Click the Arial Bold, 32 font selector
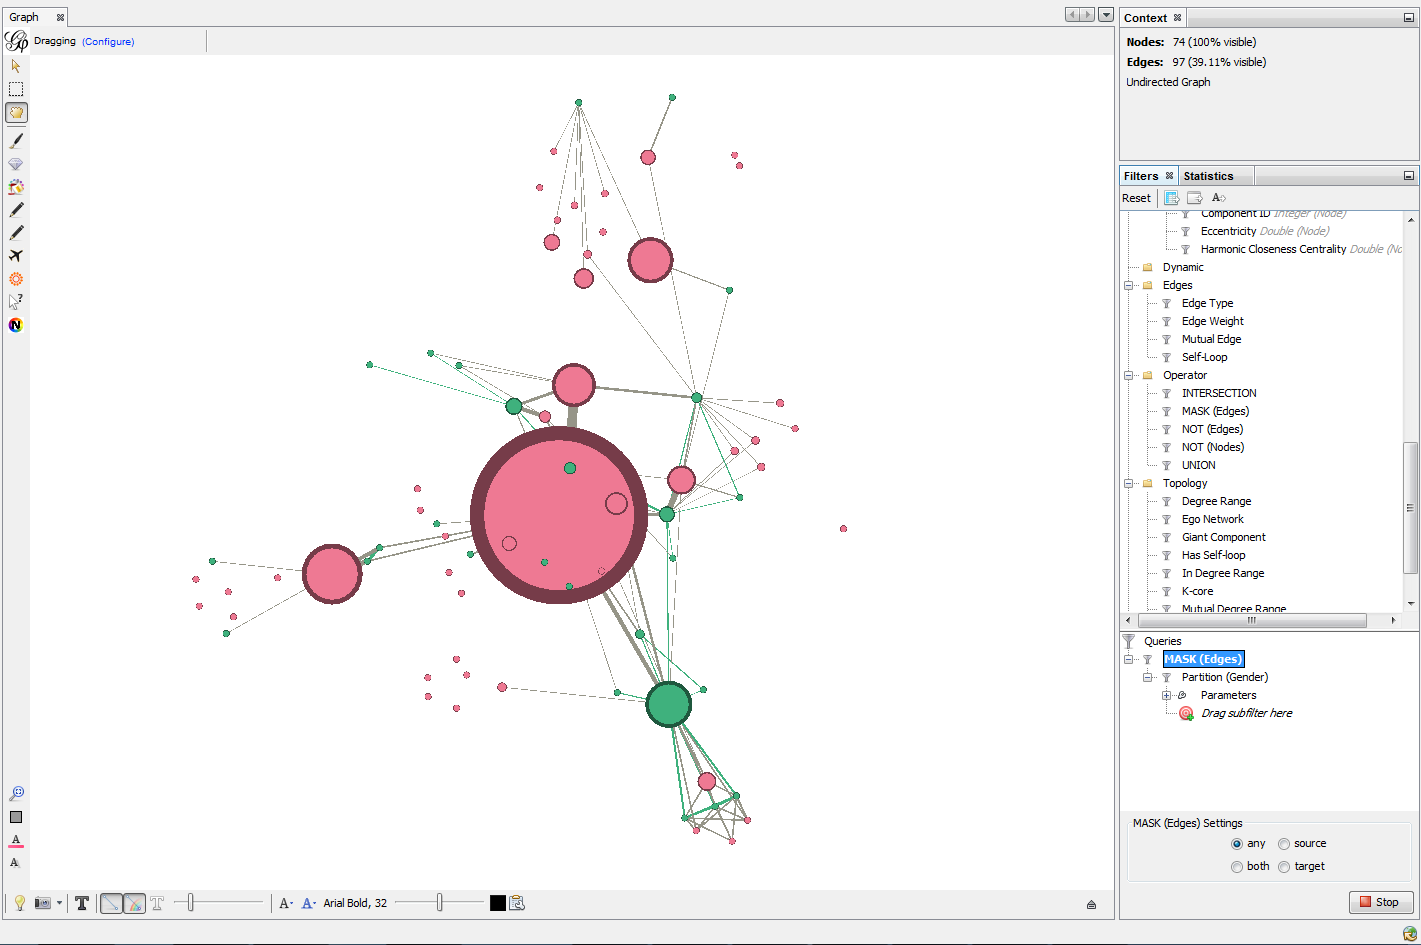Viewport: 1421px width, 945px height. click(x=355, y=903)
